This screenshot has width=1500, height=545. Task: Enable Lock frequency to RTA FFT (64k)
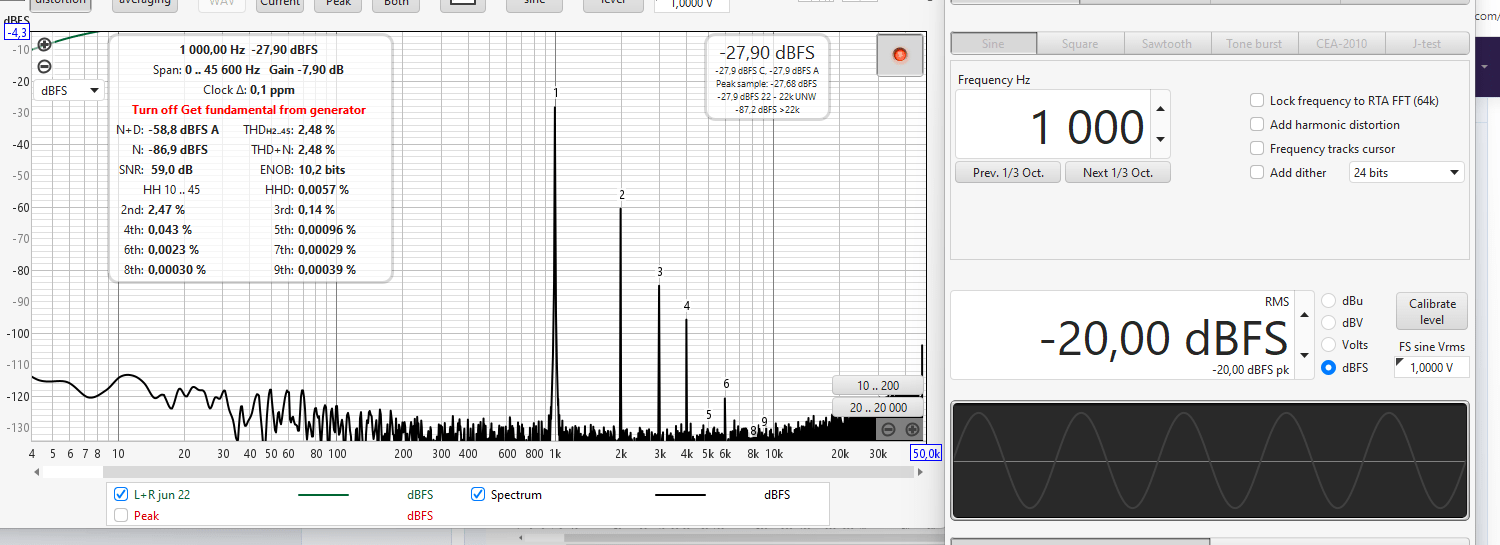[x=1257, y=101]
